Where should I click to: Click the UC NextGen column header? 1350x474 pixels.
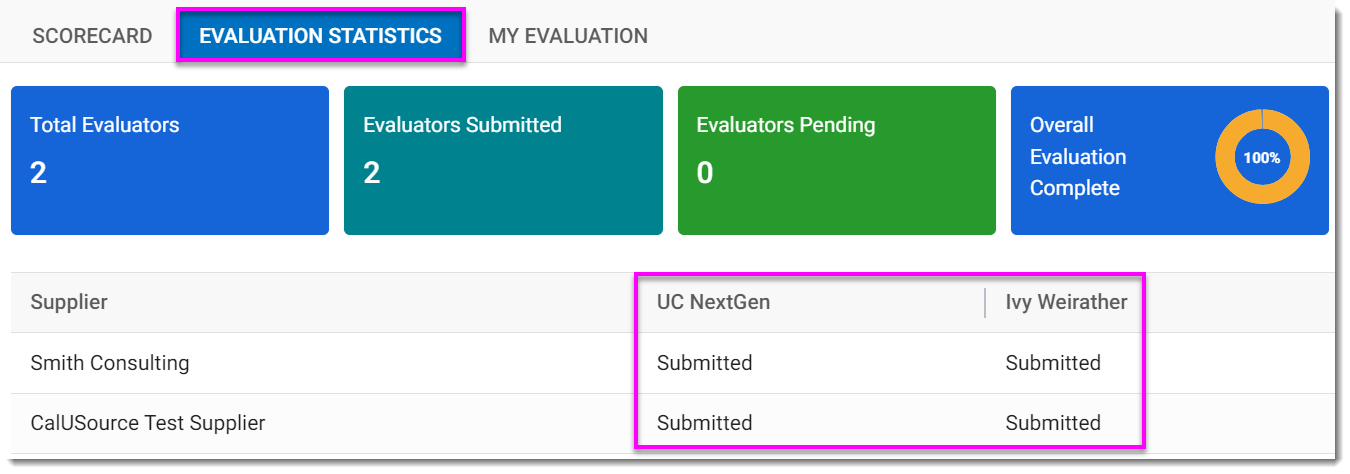click(713, 302)
